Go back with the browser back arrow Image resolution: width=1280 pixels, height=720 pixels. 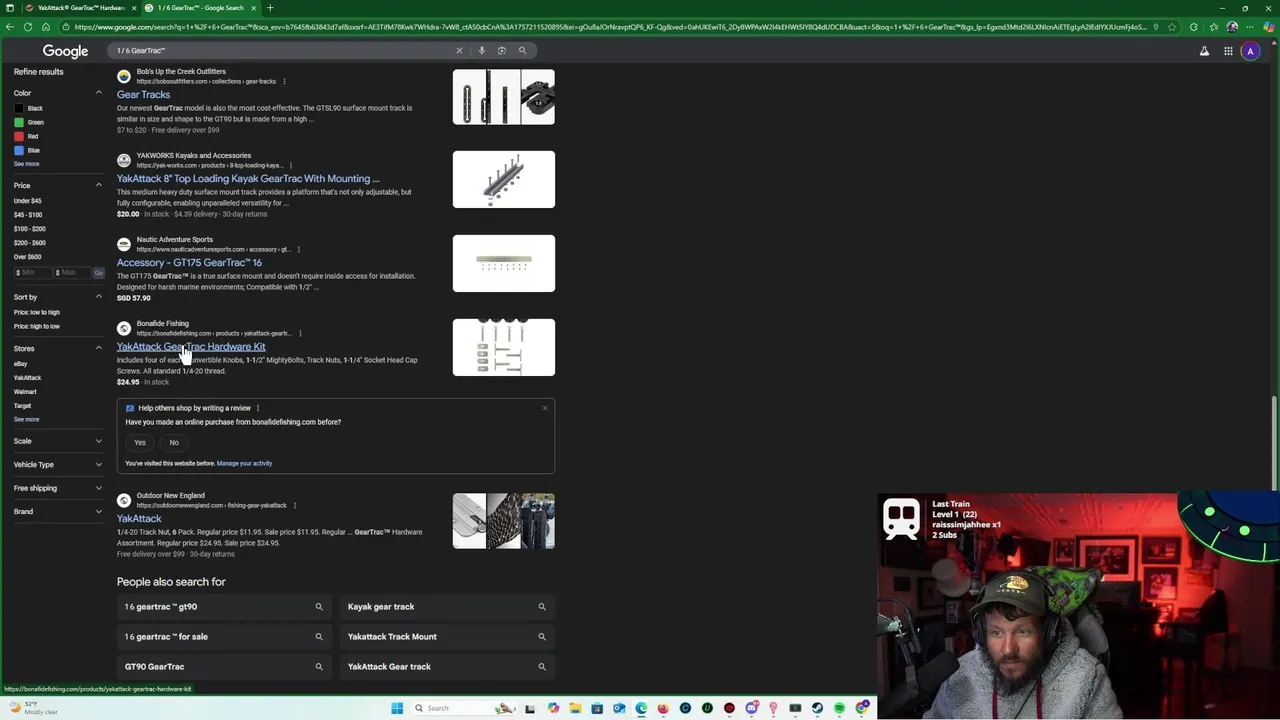[x=9, y=27]
